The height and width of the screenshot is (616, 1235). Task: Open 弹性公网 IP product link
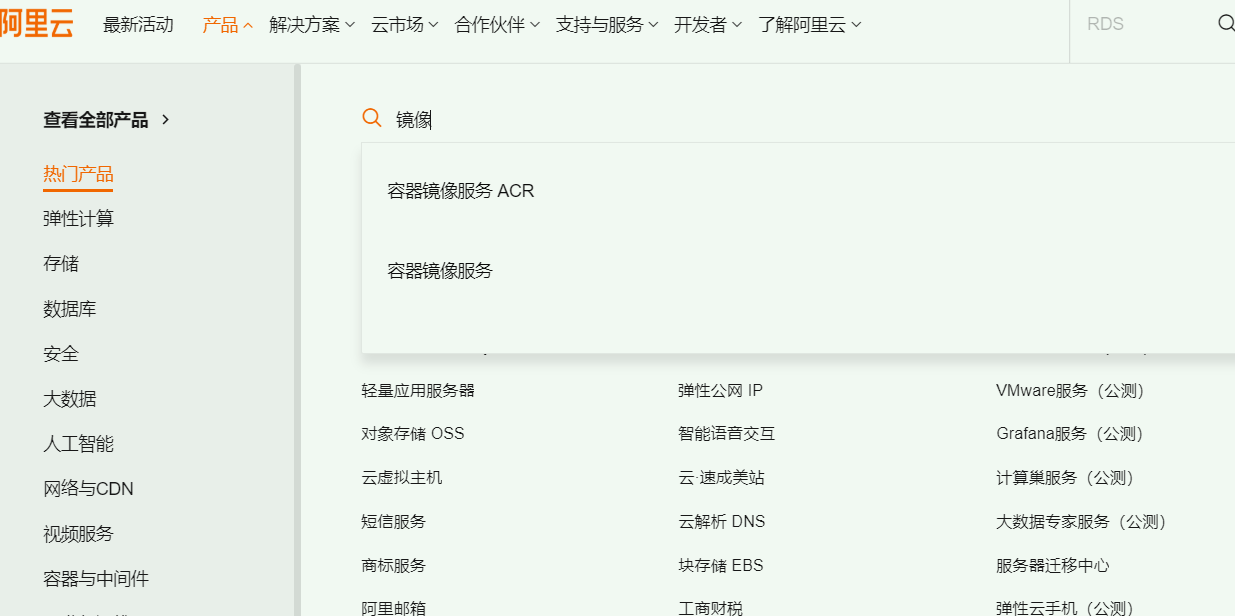click(720, 390)
